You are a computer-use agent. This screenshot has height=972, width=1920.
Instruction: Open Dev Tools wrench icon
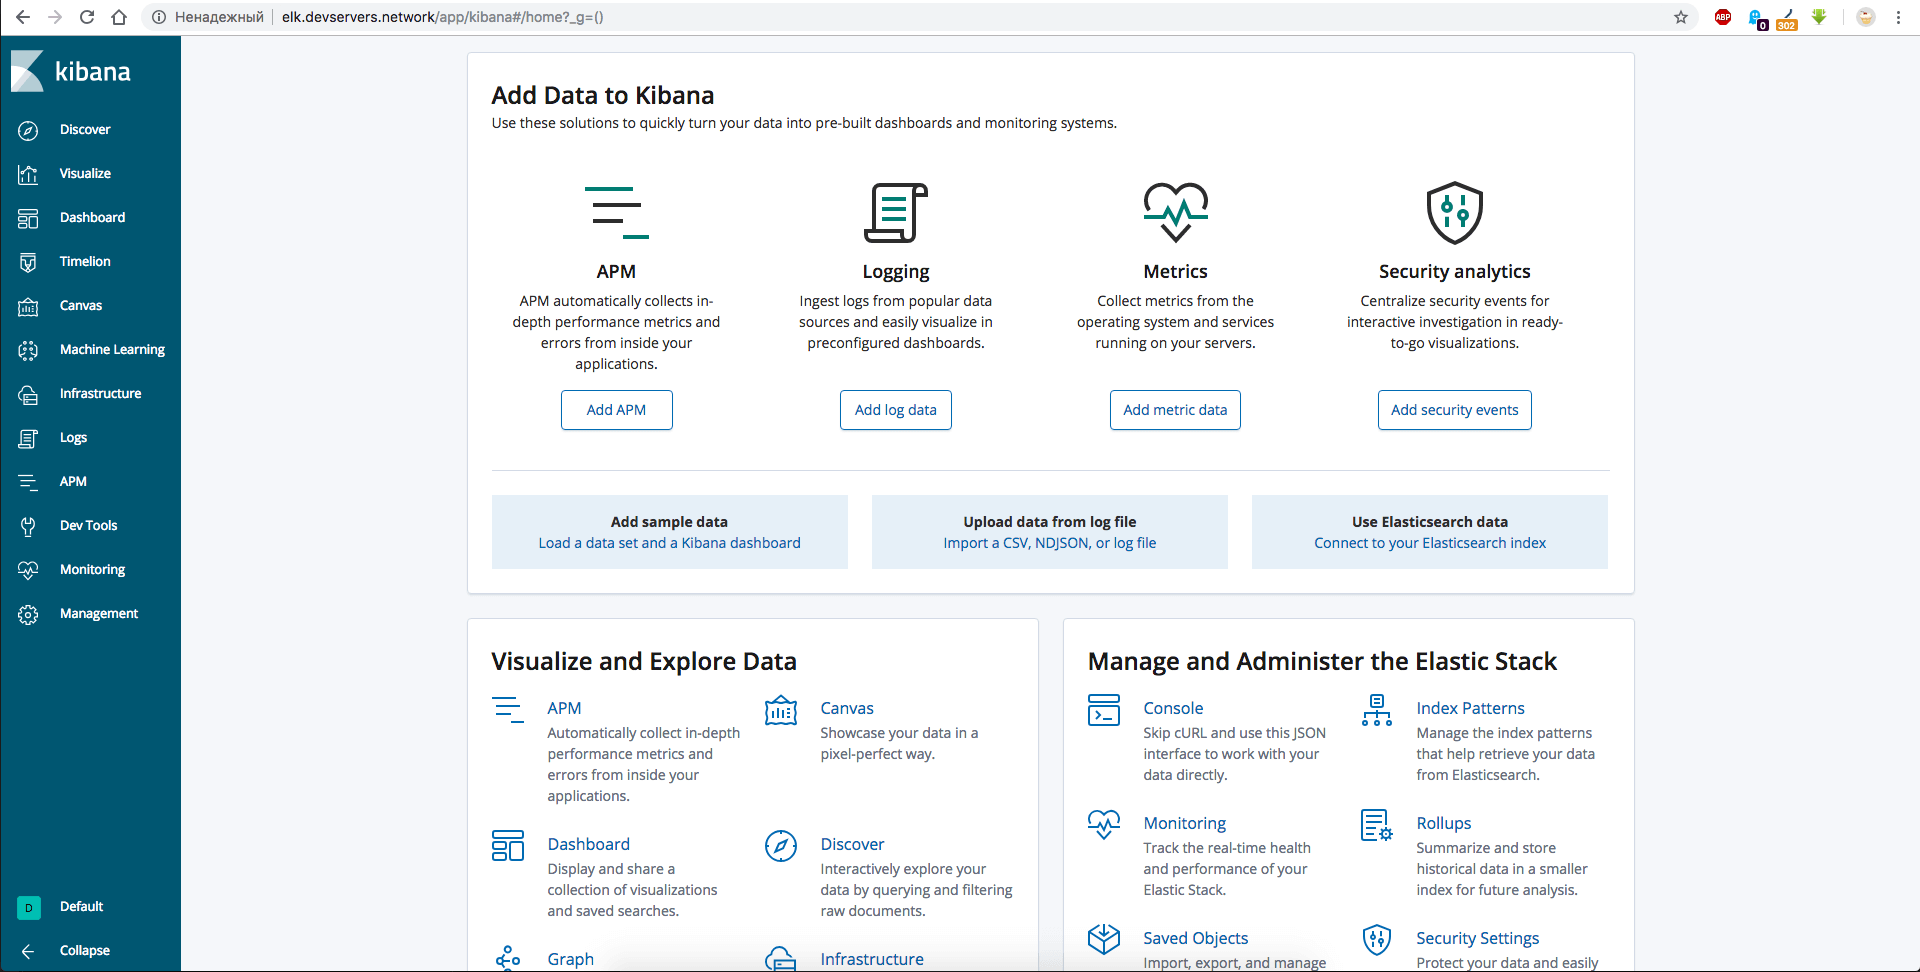28,526
